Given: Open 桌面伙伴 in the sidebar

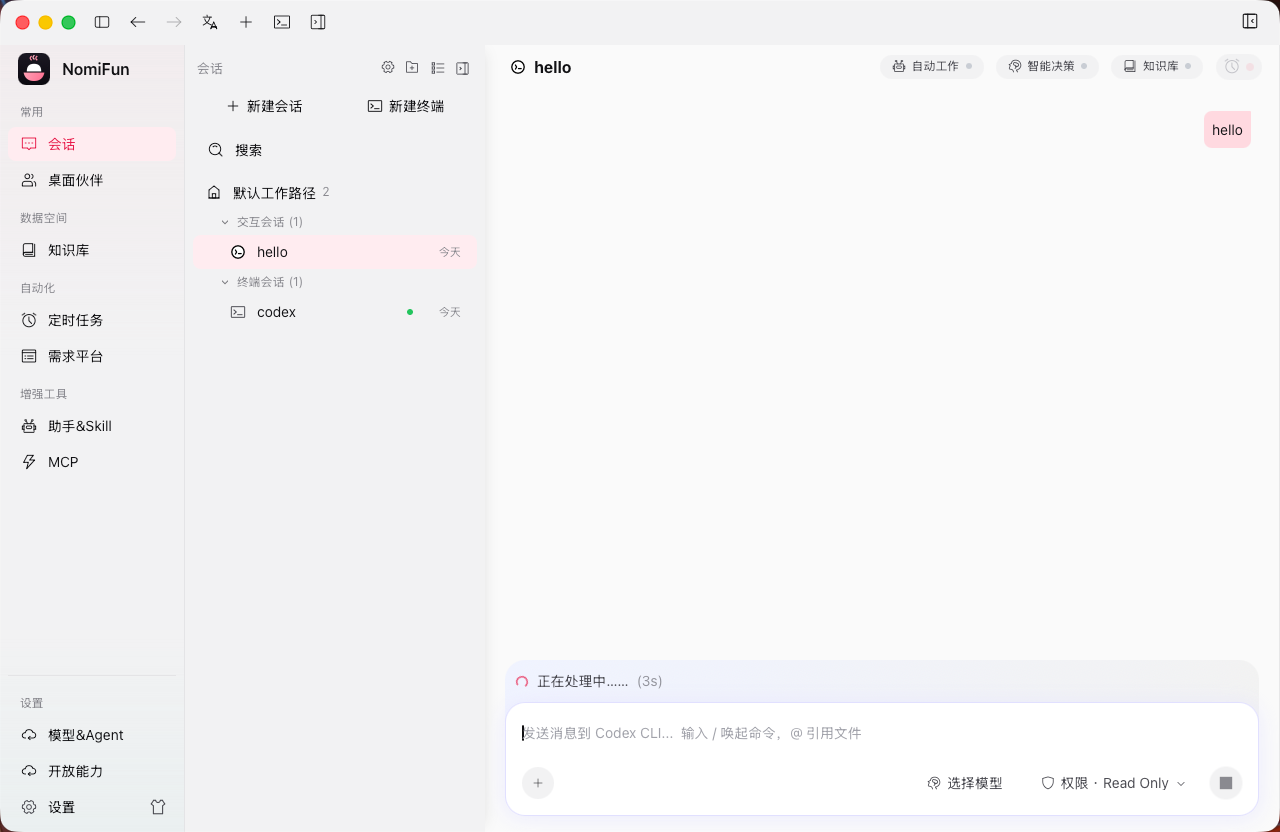Looking at the screenshot, I should click(92, 180).
